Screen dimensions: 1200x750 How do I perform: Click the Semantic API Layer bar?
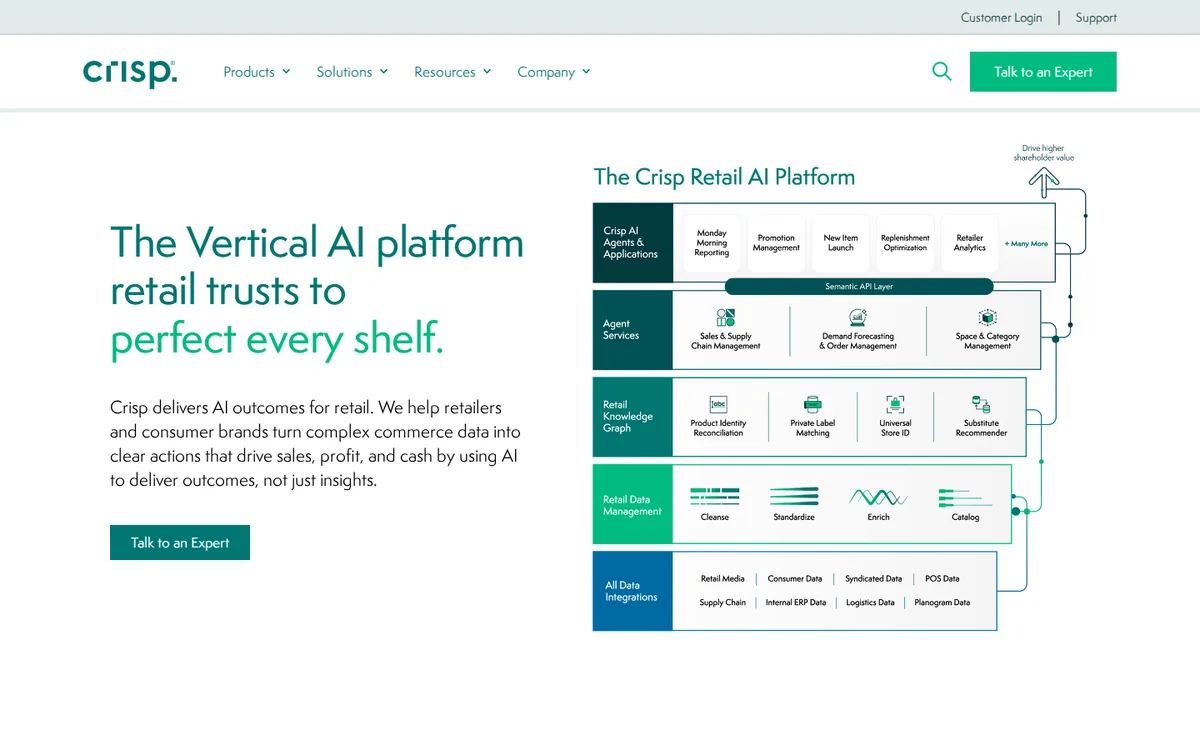(858, 286)
